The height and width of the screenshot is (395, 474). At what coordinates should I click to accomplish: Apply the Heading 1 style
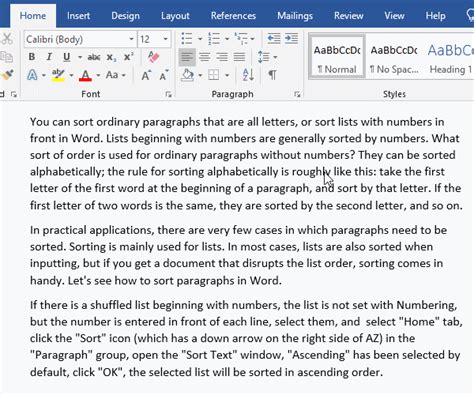click(450, 57)
